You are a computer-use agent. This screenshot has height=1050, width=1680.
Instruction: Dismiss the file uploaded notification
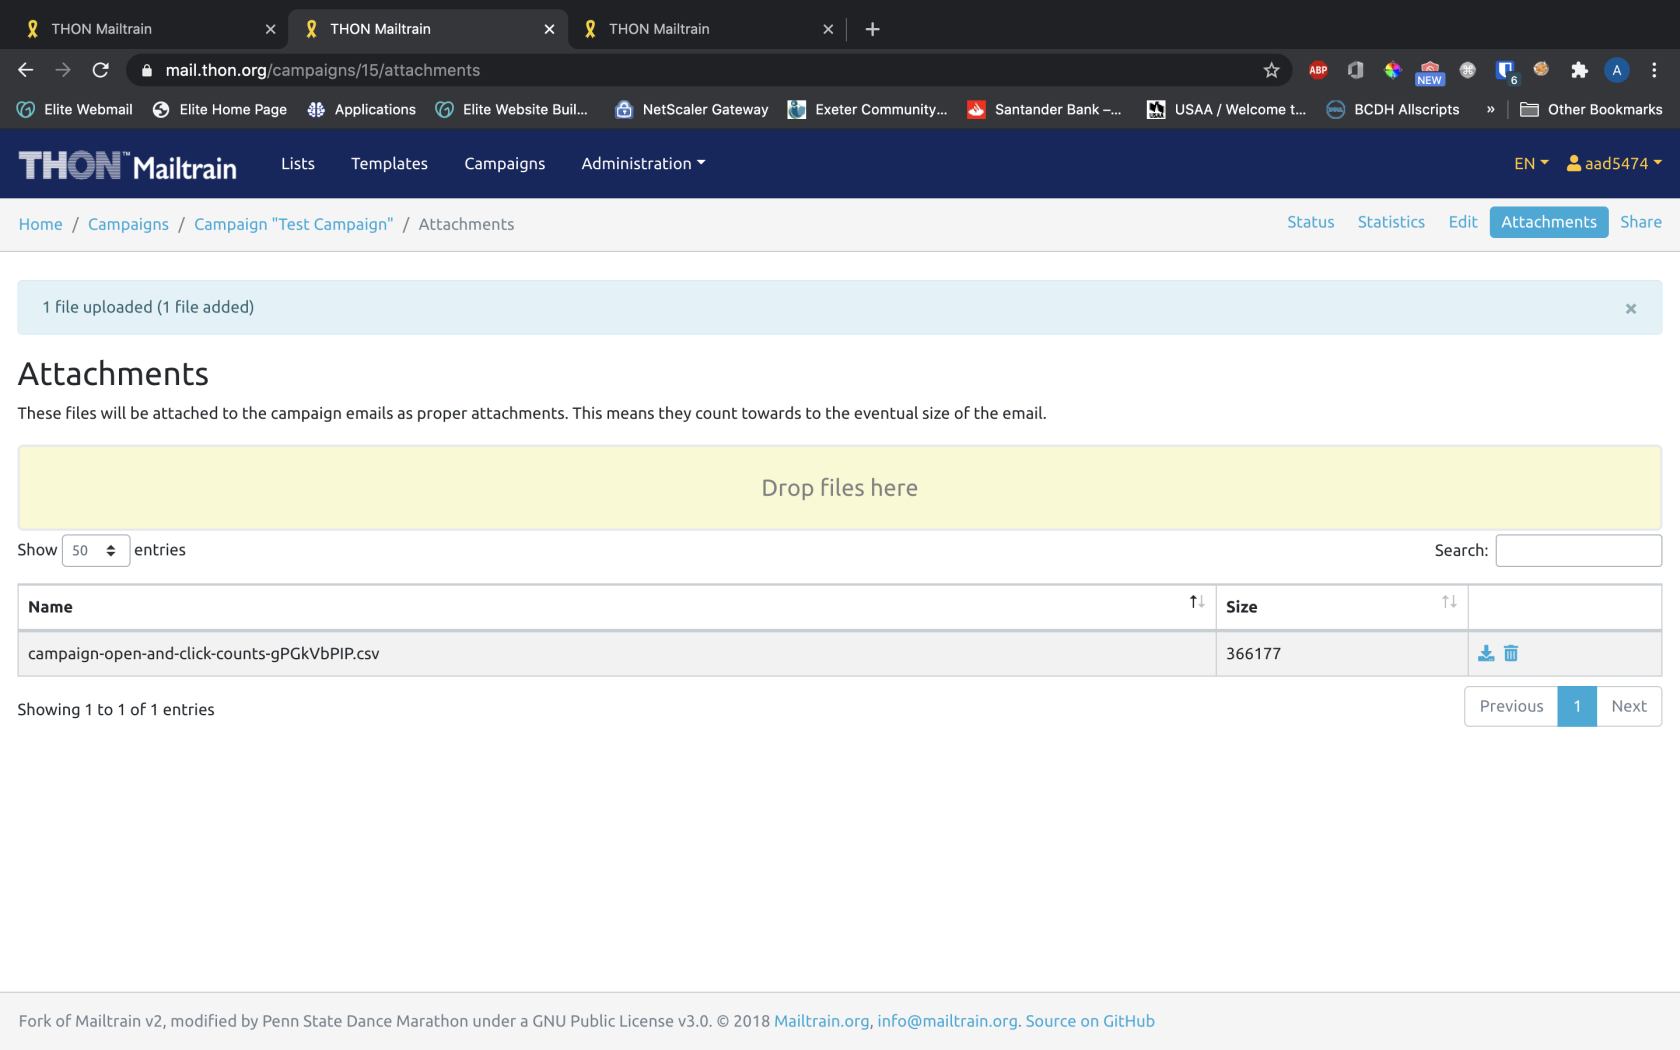click(1631, 308)
